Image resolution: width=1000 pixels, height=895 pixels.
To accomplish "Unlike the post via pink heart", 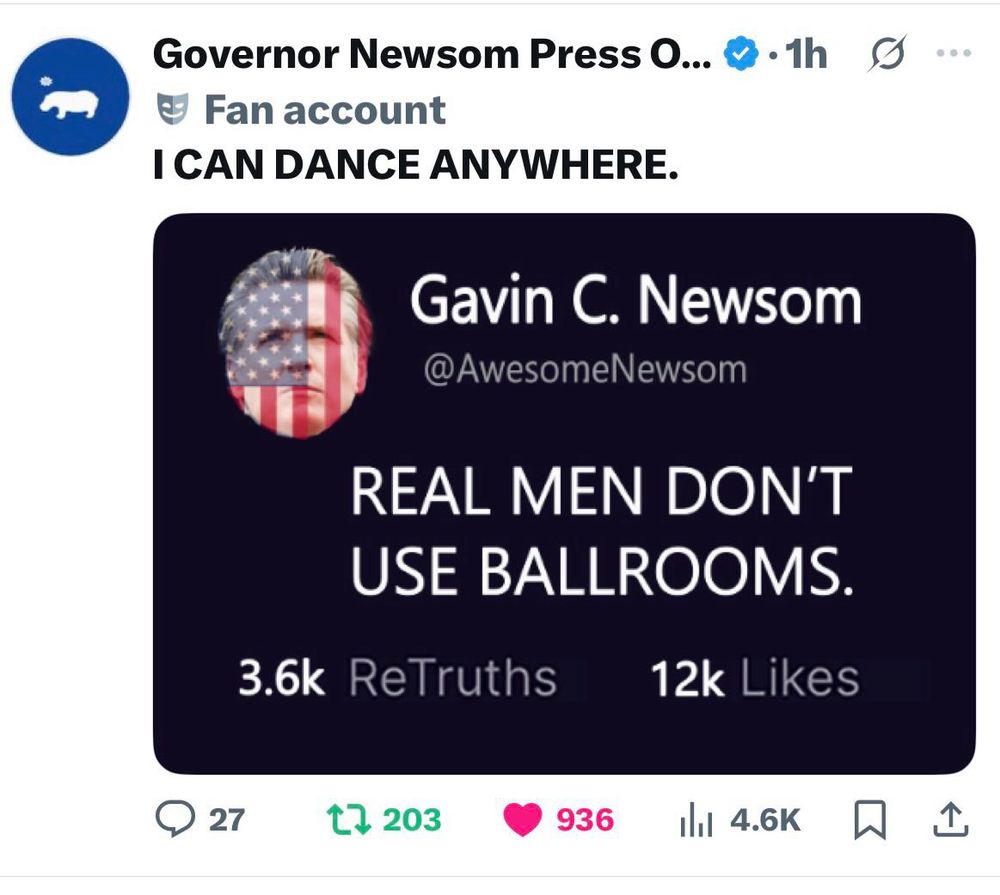I will (x=522, y=820).
